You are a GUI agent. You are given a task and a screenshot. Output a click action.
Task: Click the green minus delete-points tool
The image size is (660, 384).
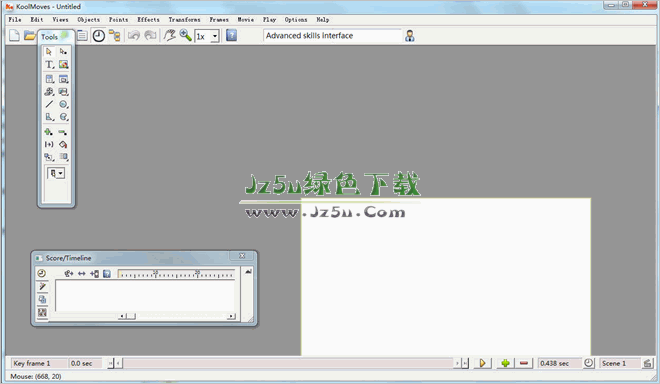point(63,132)
